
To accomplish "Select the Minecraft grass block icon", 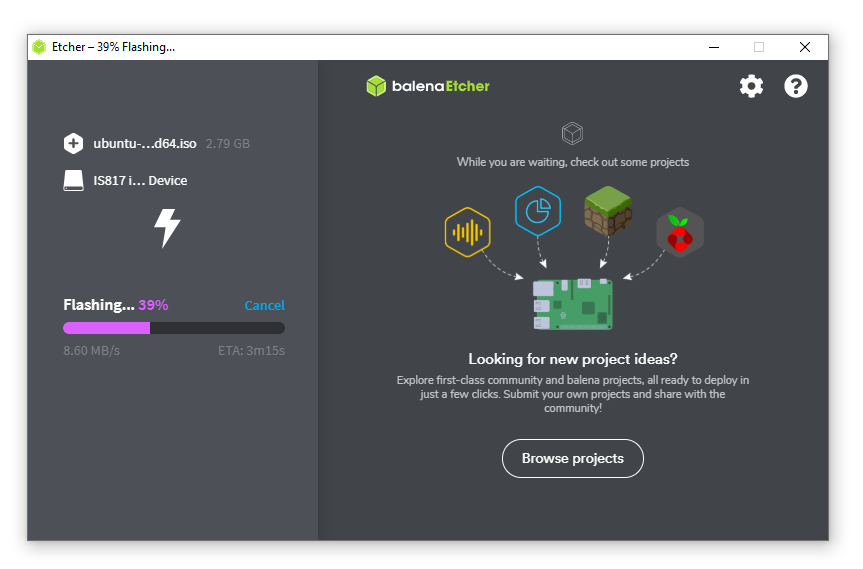I will (608, 211).
